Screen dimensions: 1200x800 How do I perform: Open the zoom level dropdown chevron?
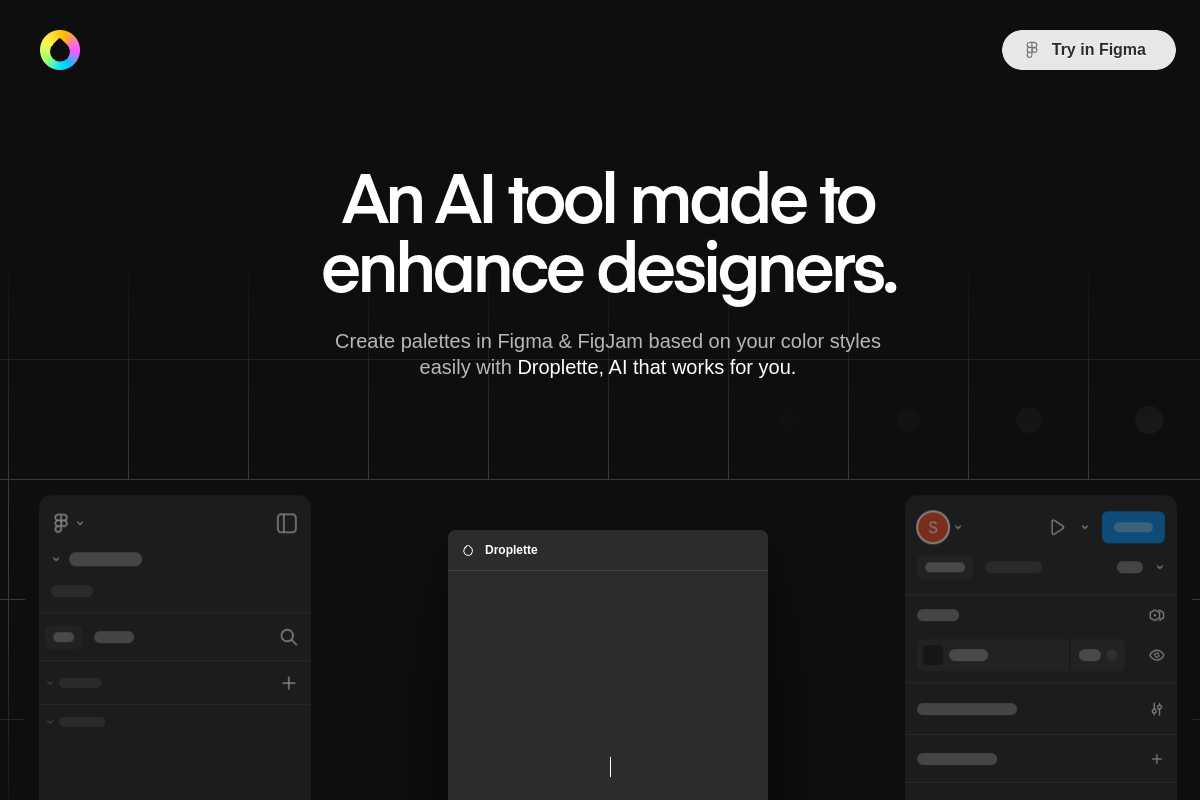coord(1160,567)
